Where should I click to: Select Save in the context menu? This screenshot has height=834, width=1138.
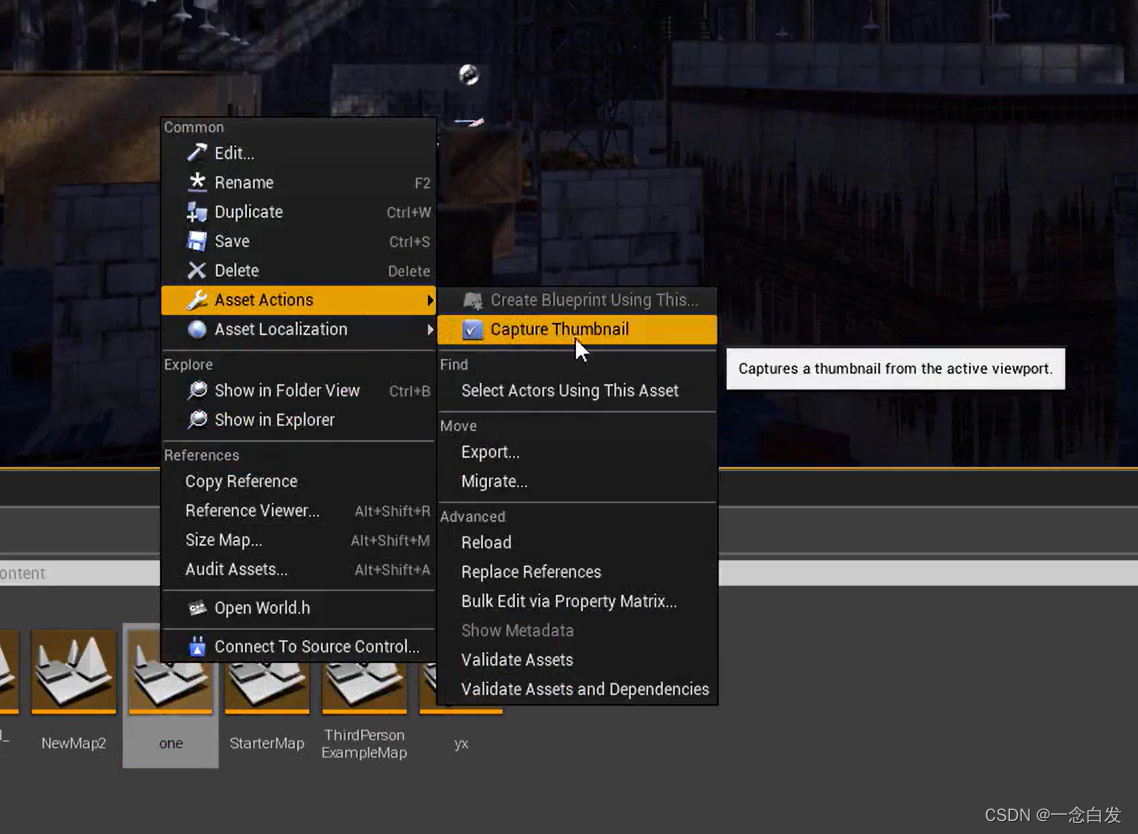[x=298, y=241]
